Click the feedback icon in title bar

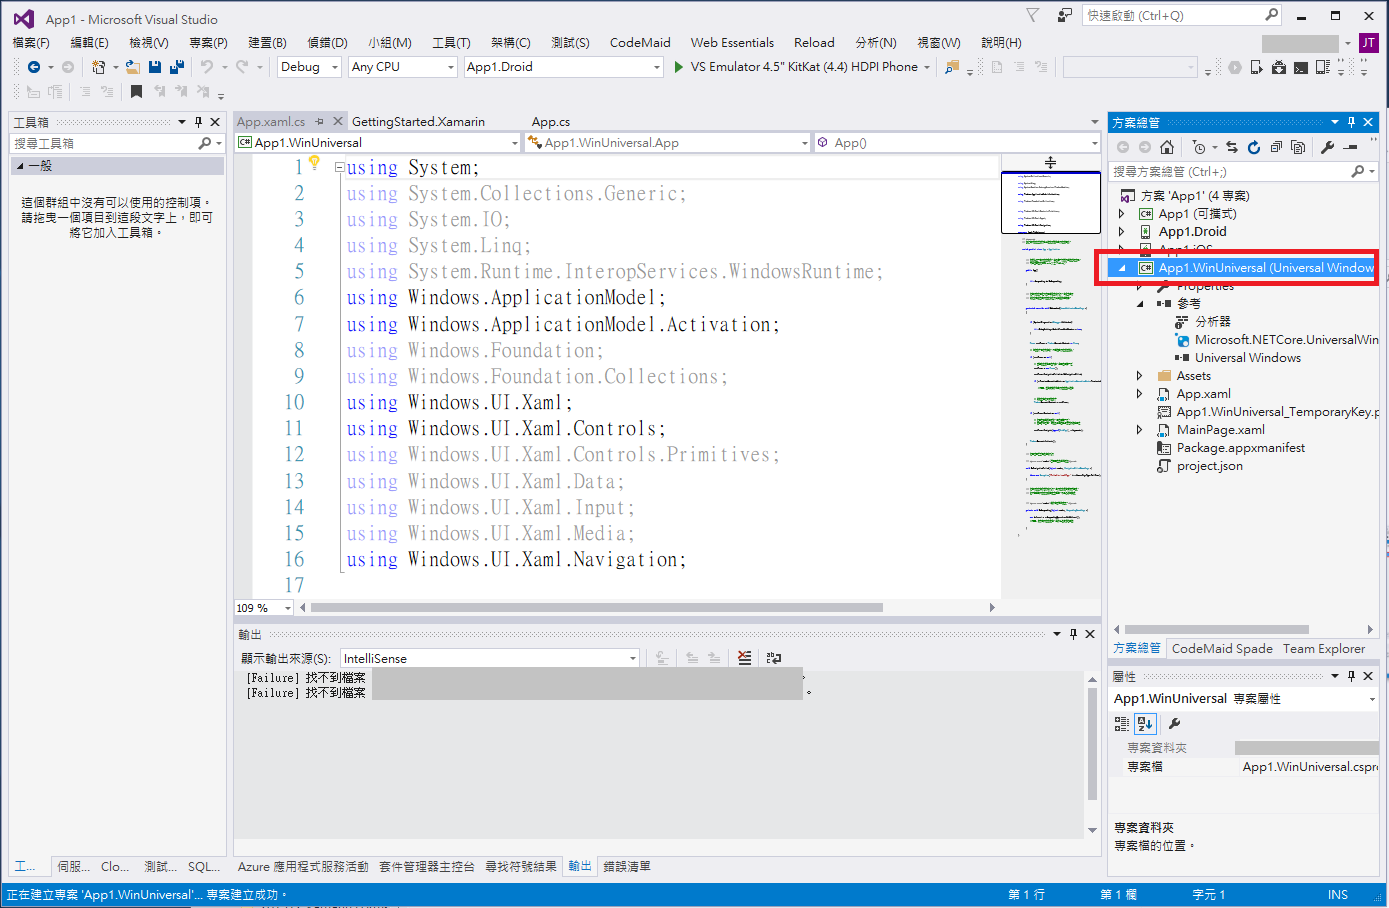tap(1064, 15)
